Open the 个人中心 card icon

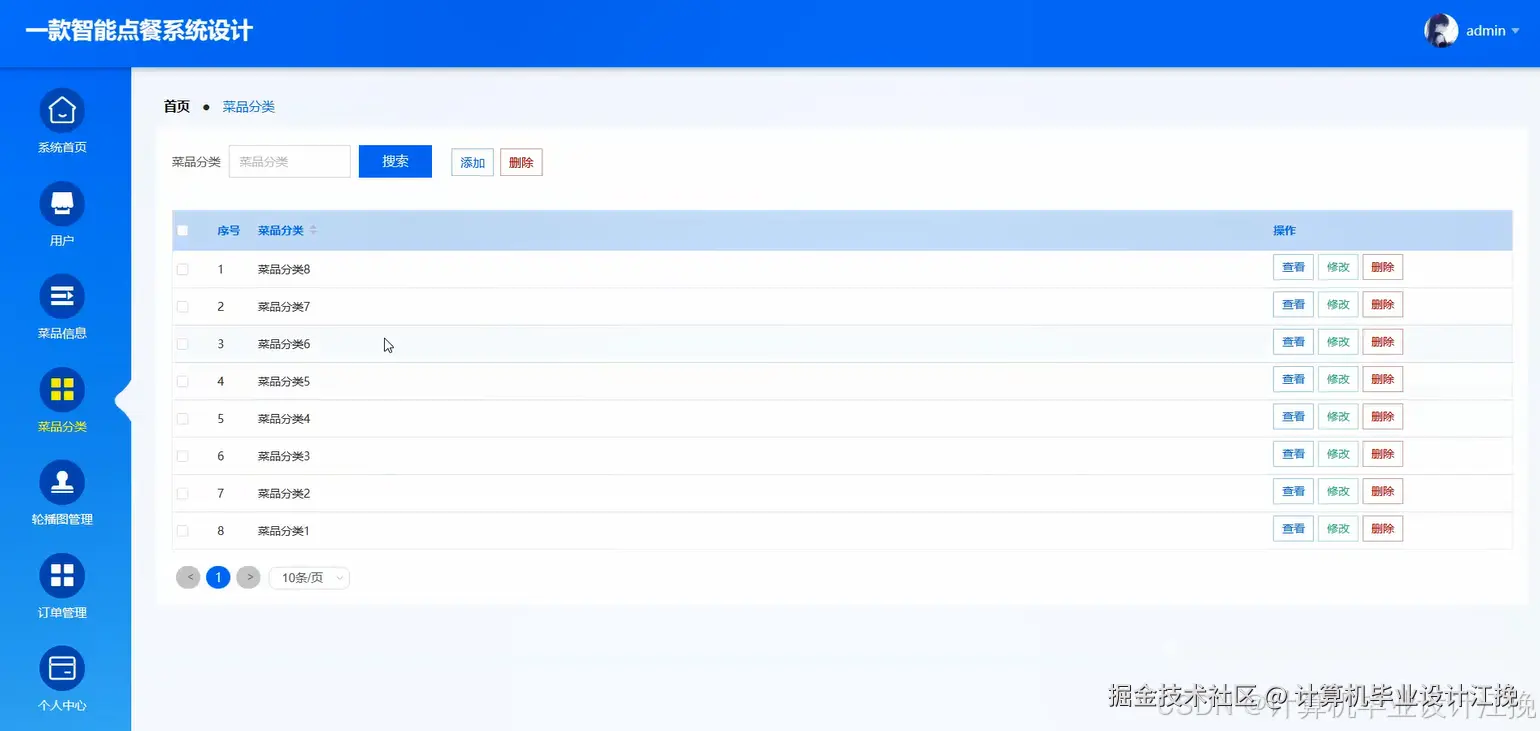pos(62,669)
